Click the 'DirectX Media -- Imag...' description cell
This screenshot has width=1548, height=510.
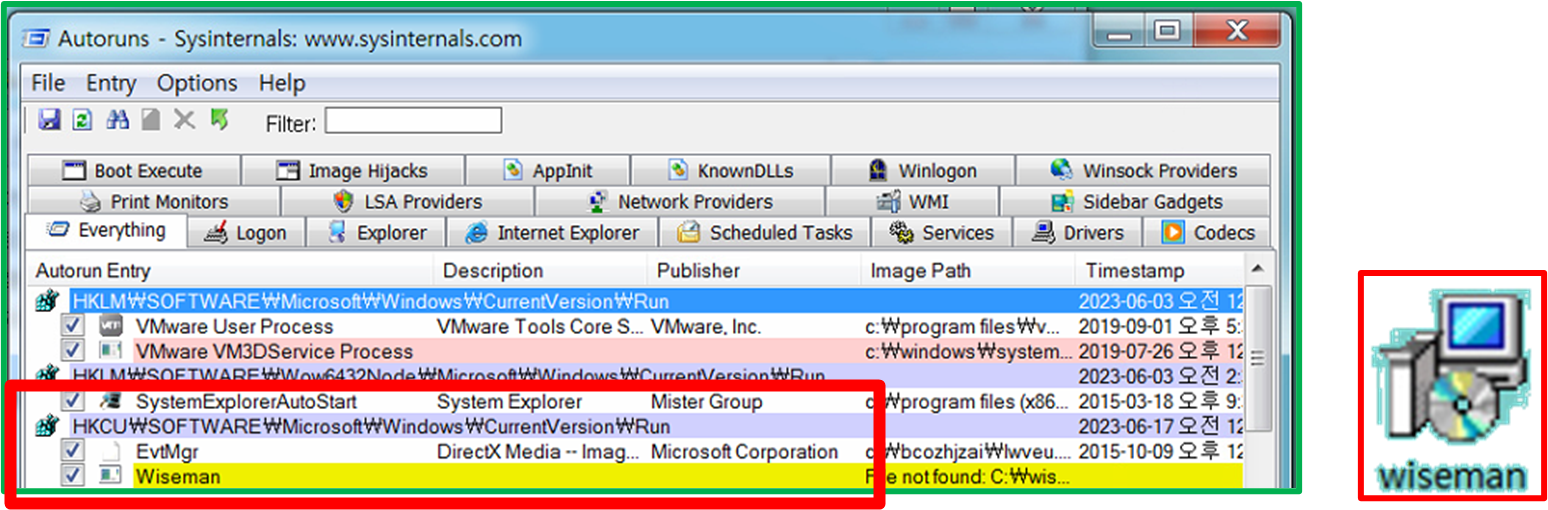539,451
